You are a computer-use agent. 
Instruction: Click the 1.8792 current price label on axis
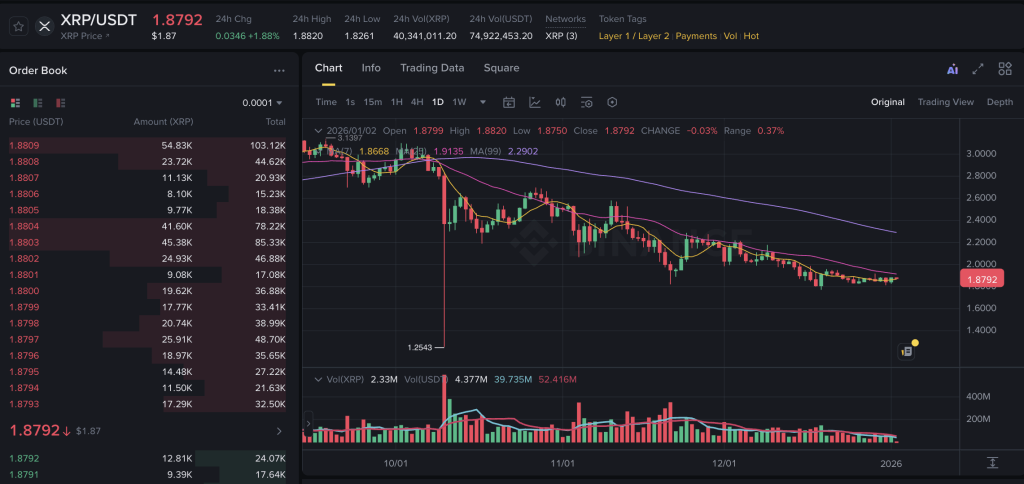pyautogui.click(x=981, y=280)
